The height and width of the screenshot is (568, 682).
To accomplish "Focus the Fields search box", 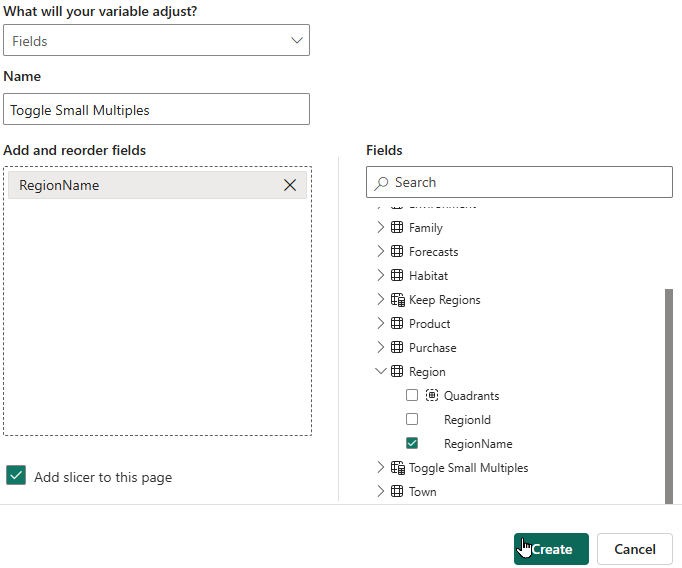I will pyautogui.click(x=519, y=182).
